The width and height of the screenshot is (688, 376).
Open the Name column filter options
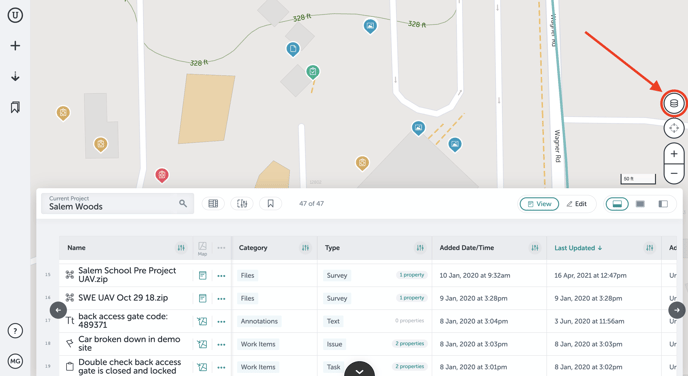coord(181,248)
